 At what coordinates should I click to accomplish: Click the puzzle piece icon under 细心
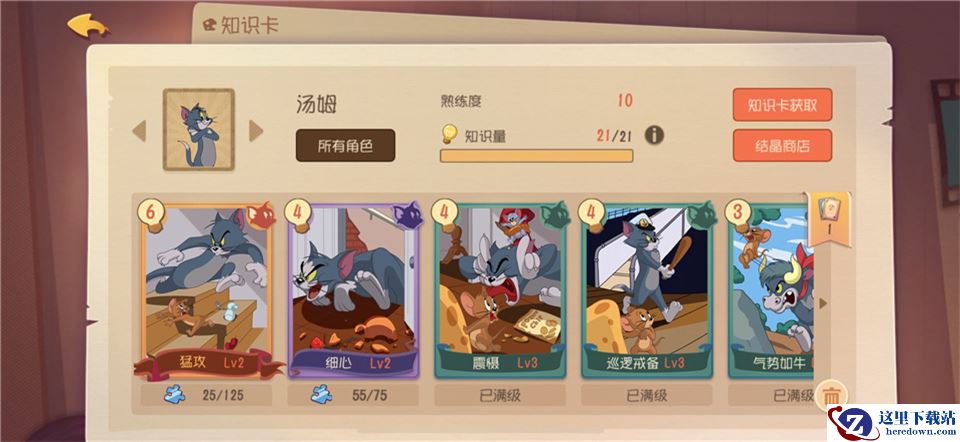point(321,395)
